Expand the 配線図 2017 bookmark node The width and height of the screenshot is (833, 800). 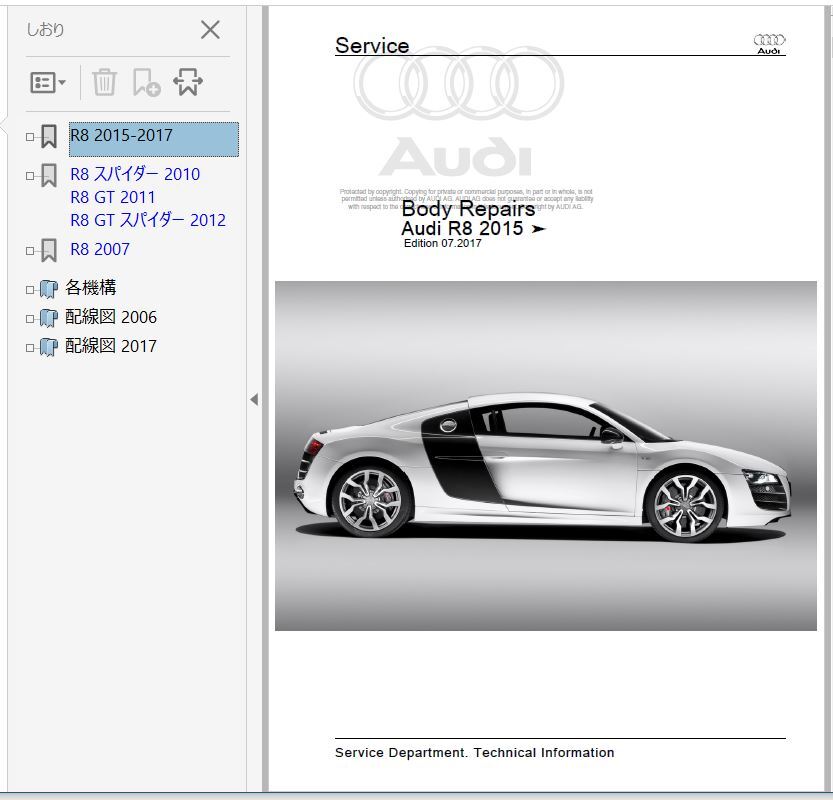tap(30, 348)
